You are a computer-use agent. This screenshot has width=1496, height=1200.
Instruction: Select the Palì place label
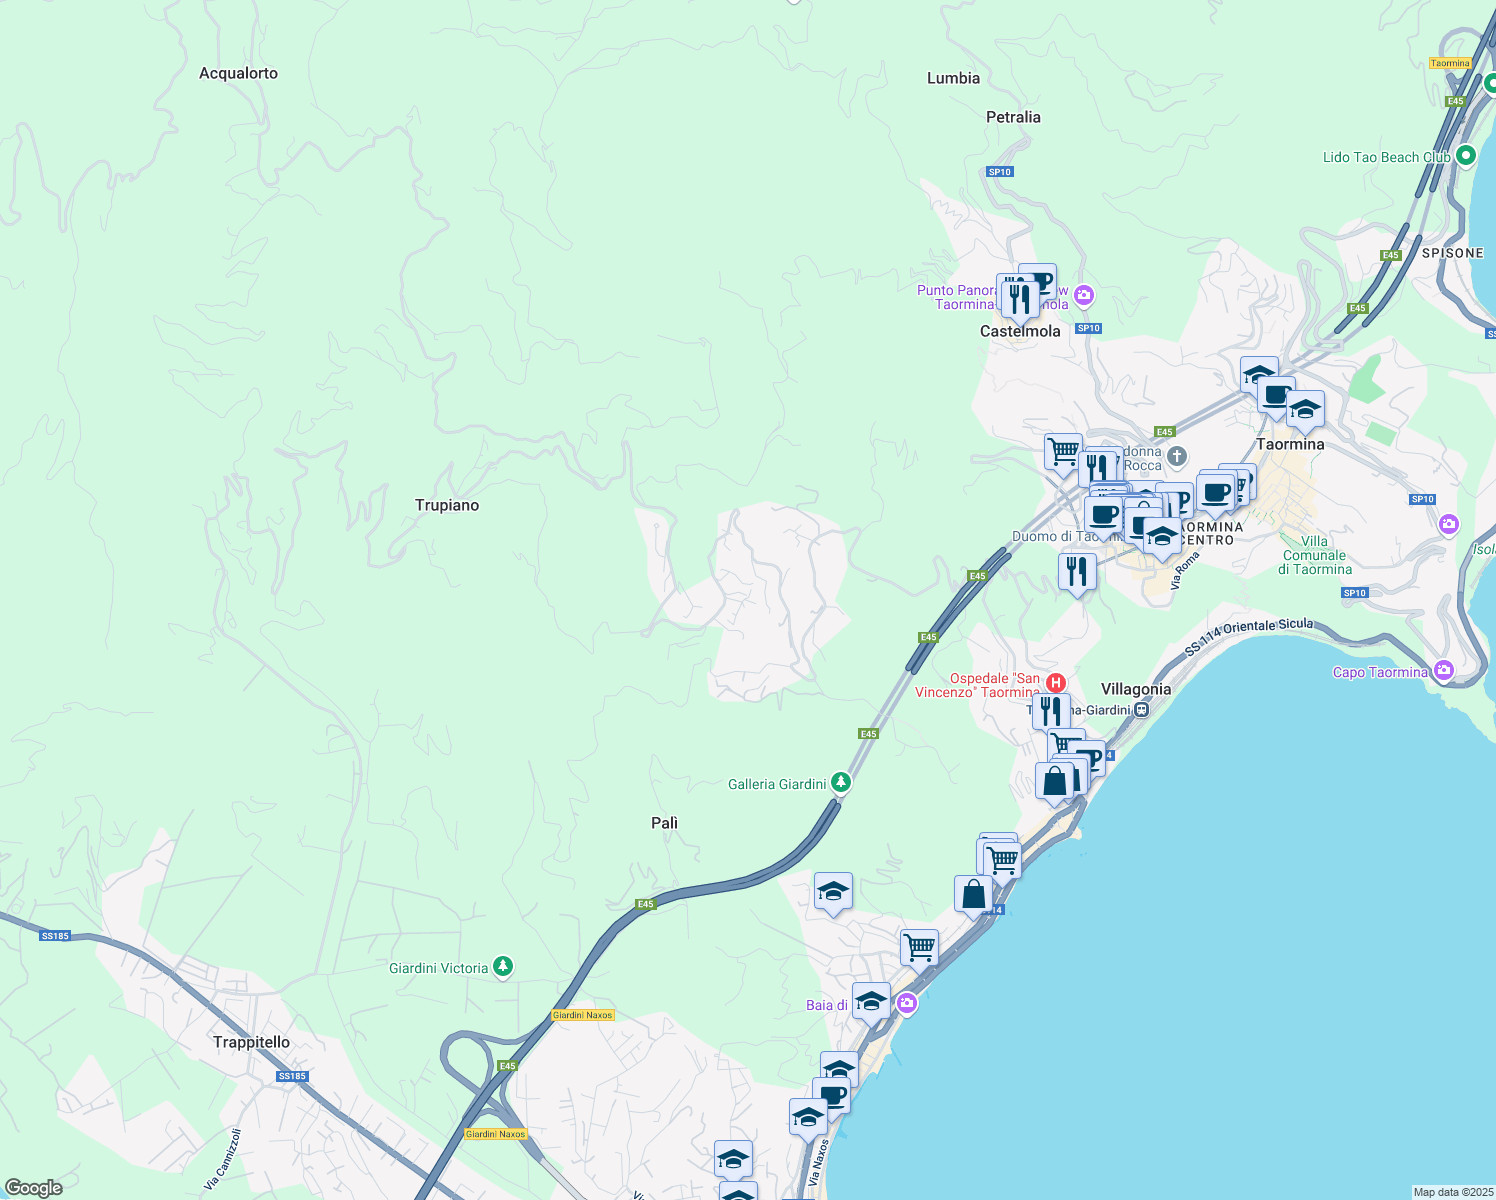click(664, 823)
